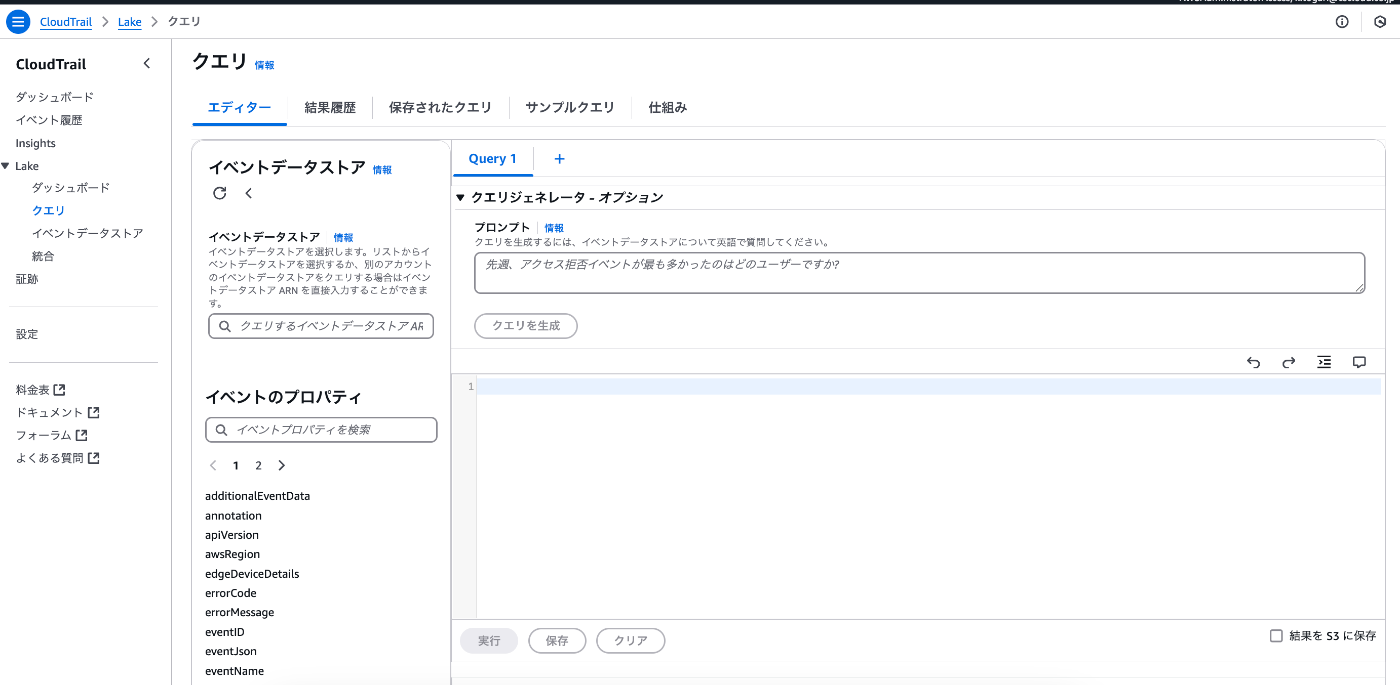Open the 情報 link beside the イベントデータストア heading

pyautogui.click(x=382, y=170)
